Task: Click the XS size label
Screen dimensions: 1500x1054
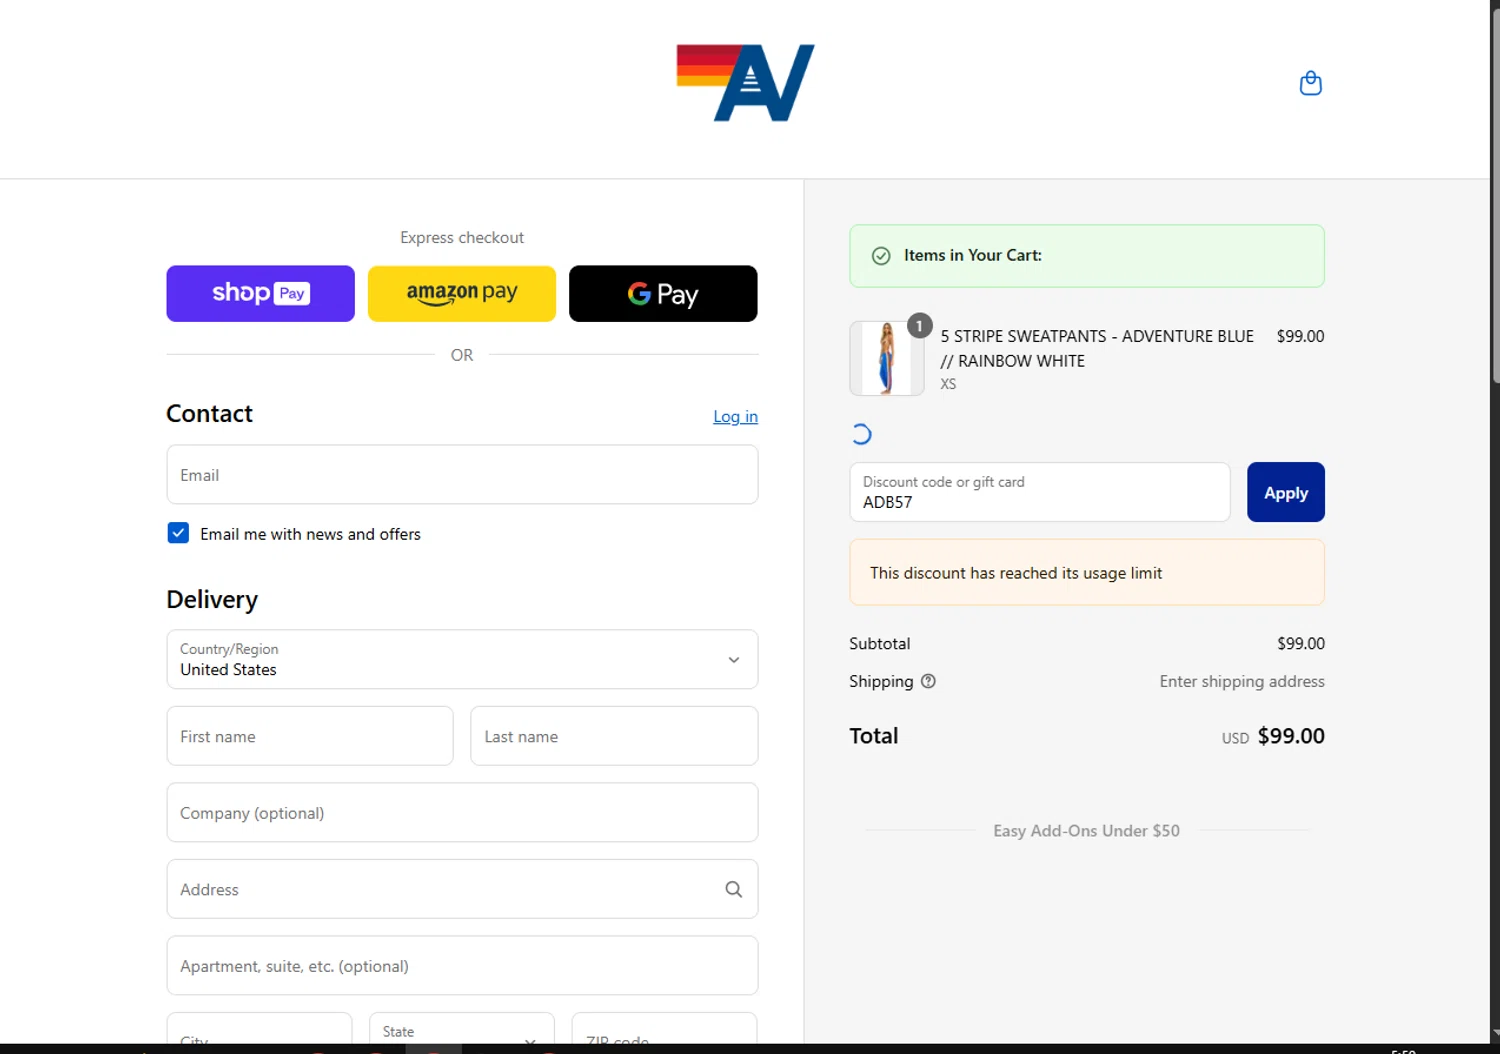Action: coord(948,384)
